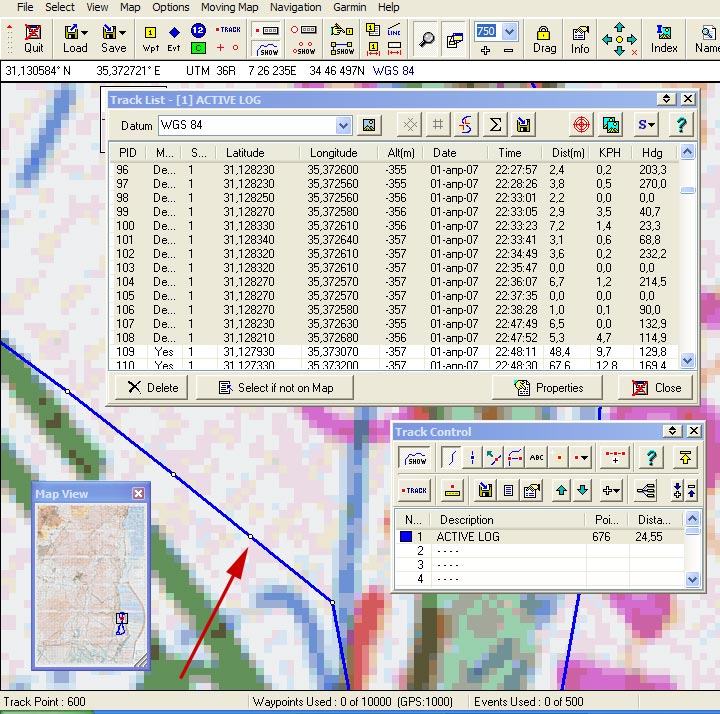Click the Select if not on Map button
This screenshot has width=720, height=714.
275,388
